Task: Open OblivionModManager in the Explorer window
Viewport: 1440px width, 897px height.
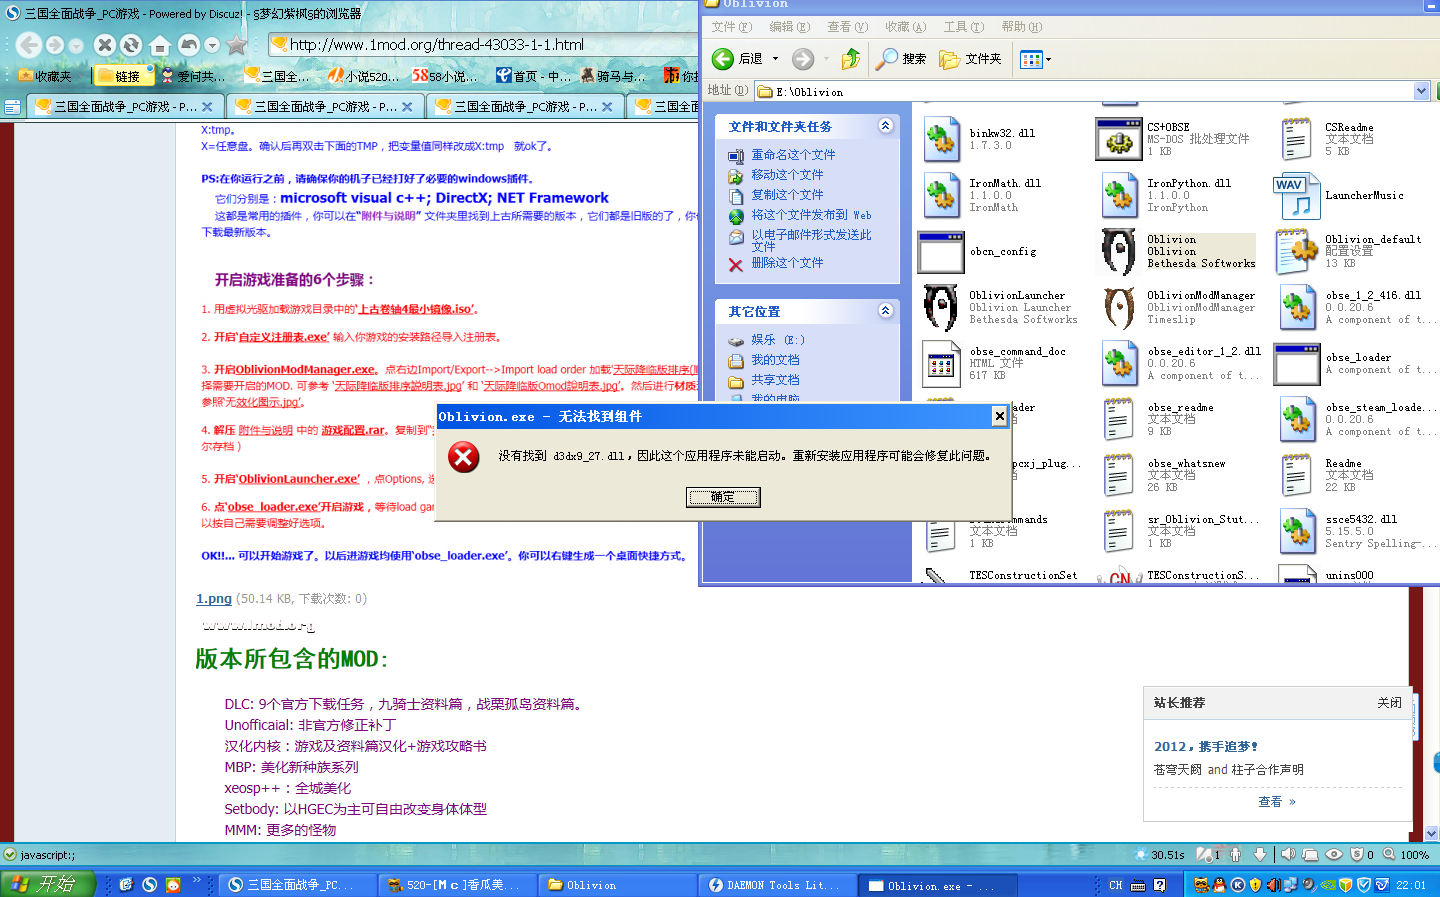Action: click(x=1118, y=307)
